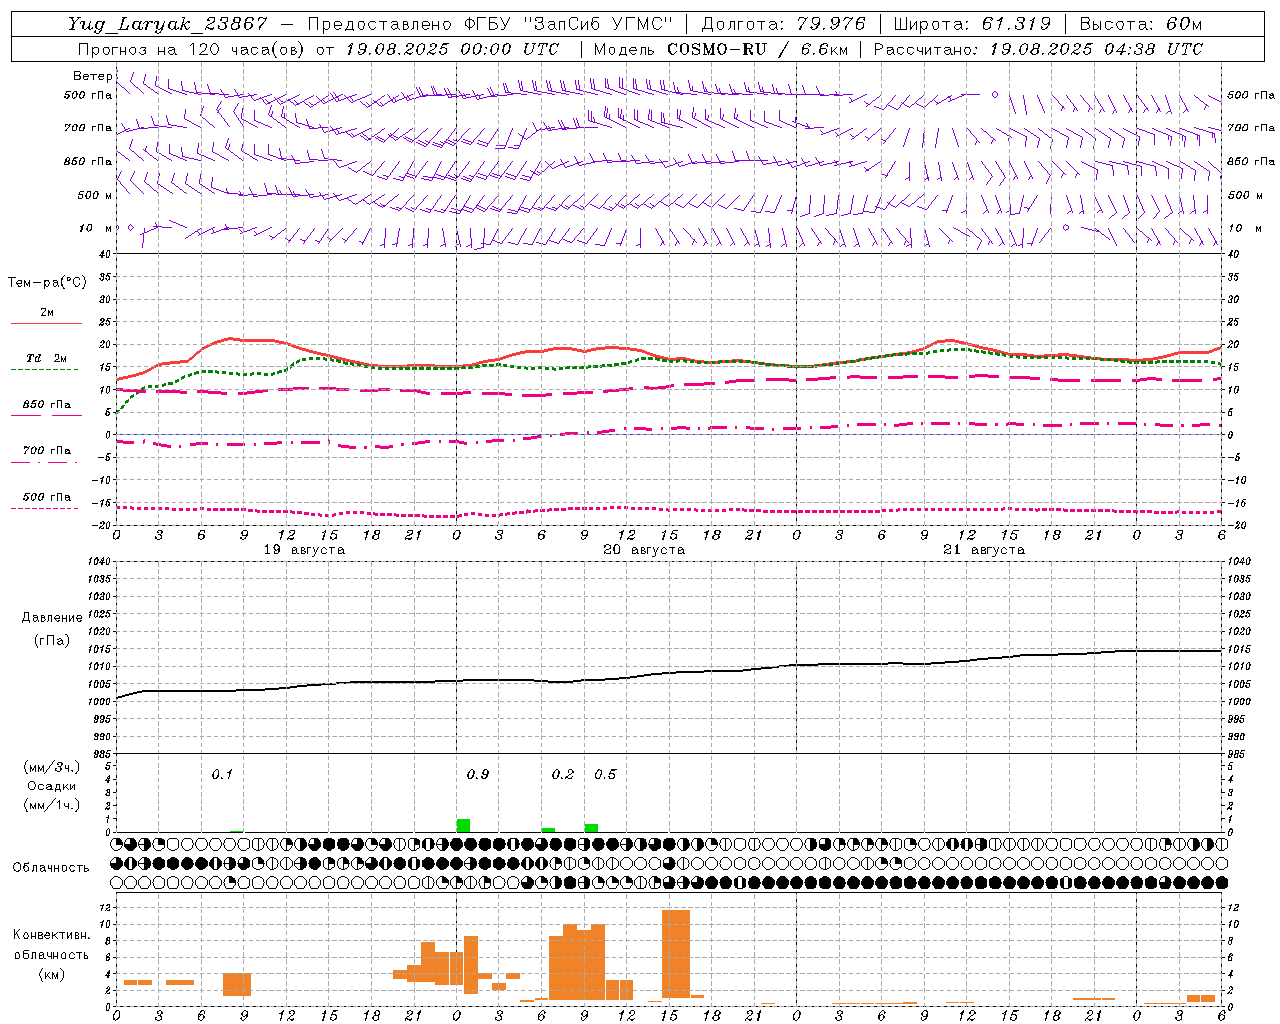The image size is (1280, 1024).
Task: Click the 0.9 precipitation value
Action: click(478, 774)
